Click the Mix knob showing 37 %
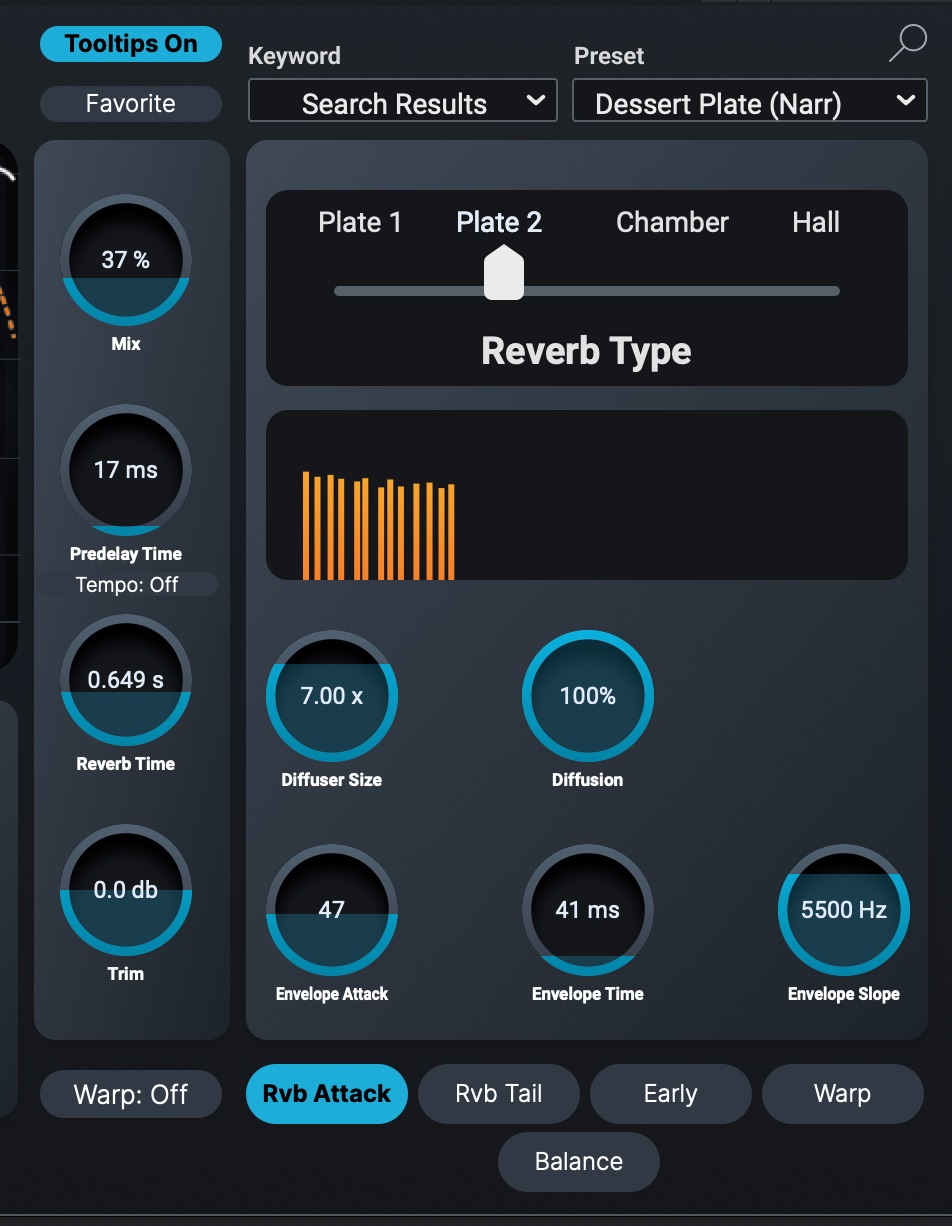This screenshot has width=952, height=1226. pyautogui.click(x=126, y=260)
